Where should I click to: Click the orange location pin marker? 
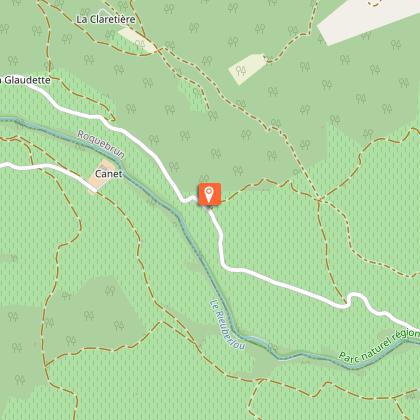tap(209, 194)
